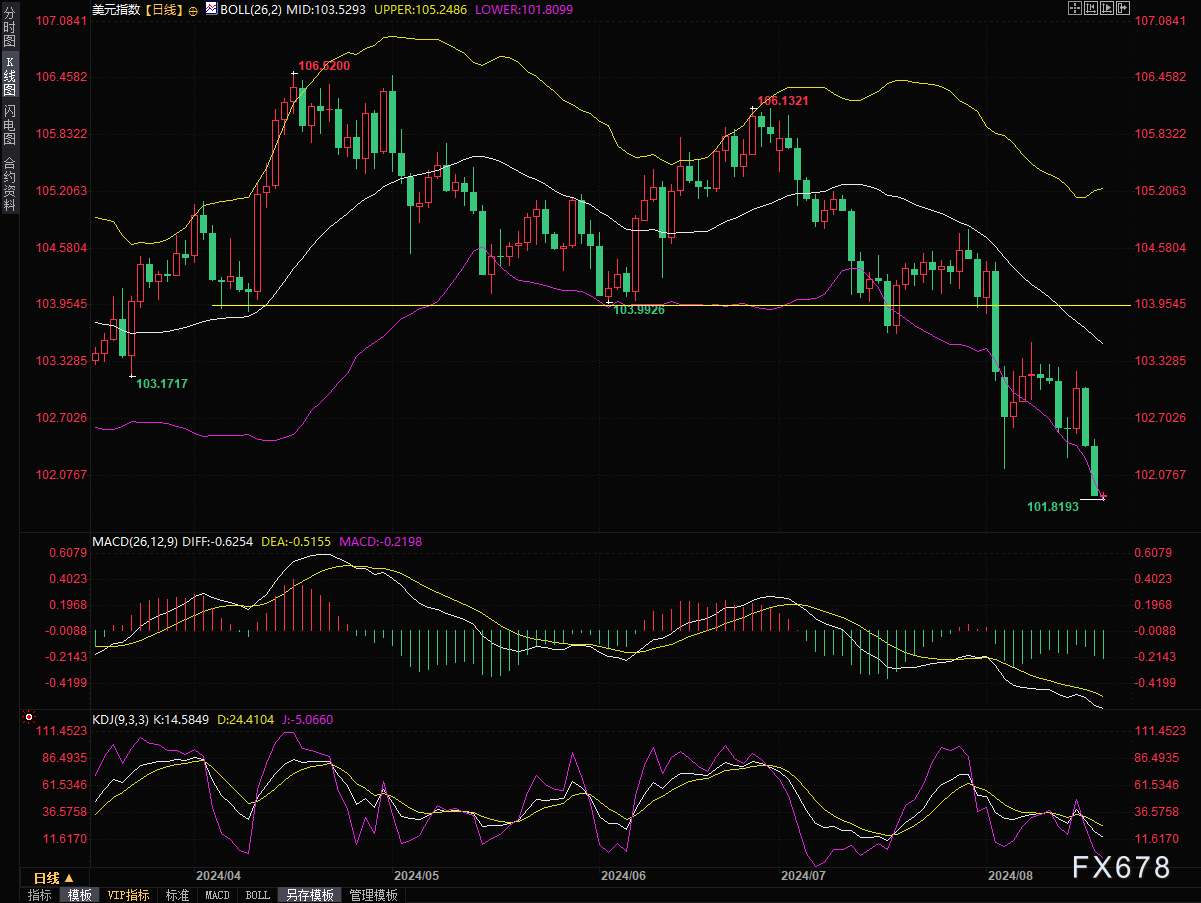Viewport: 1201px width, 903px height.
Task: Click left-axis MACD value 0.6079
Action: [70, 553]
